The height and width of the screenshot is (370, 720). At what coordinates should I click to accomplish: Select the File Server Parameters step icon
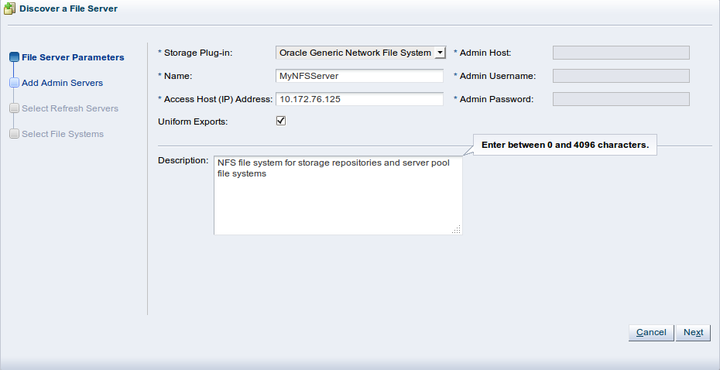[14, 57]
